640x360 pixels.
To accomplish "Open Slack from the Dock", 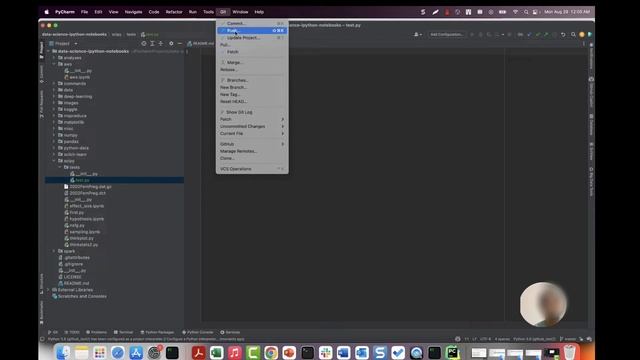I will [x=325, y=352].
